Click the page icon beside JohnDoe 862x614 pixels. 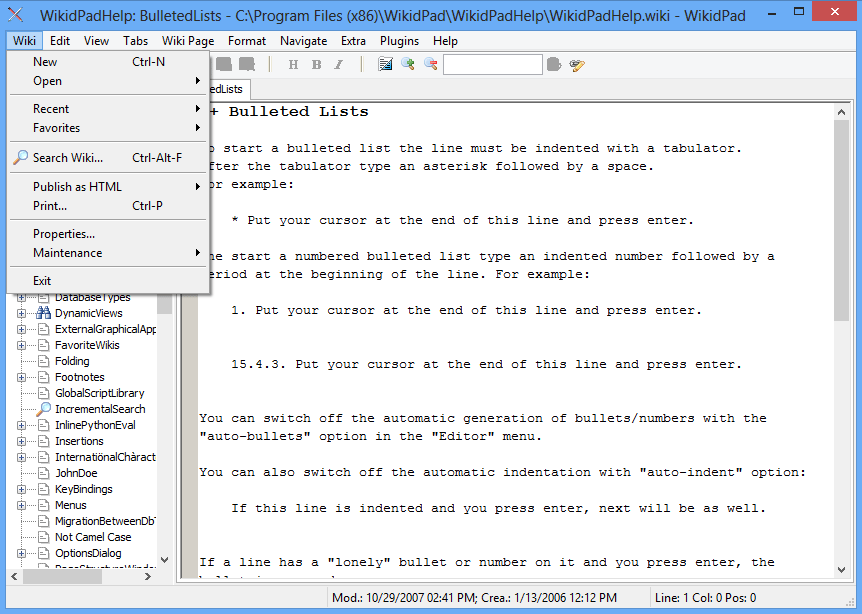[x=44, y=473]
